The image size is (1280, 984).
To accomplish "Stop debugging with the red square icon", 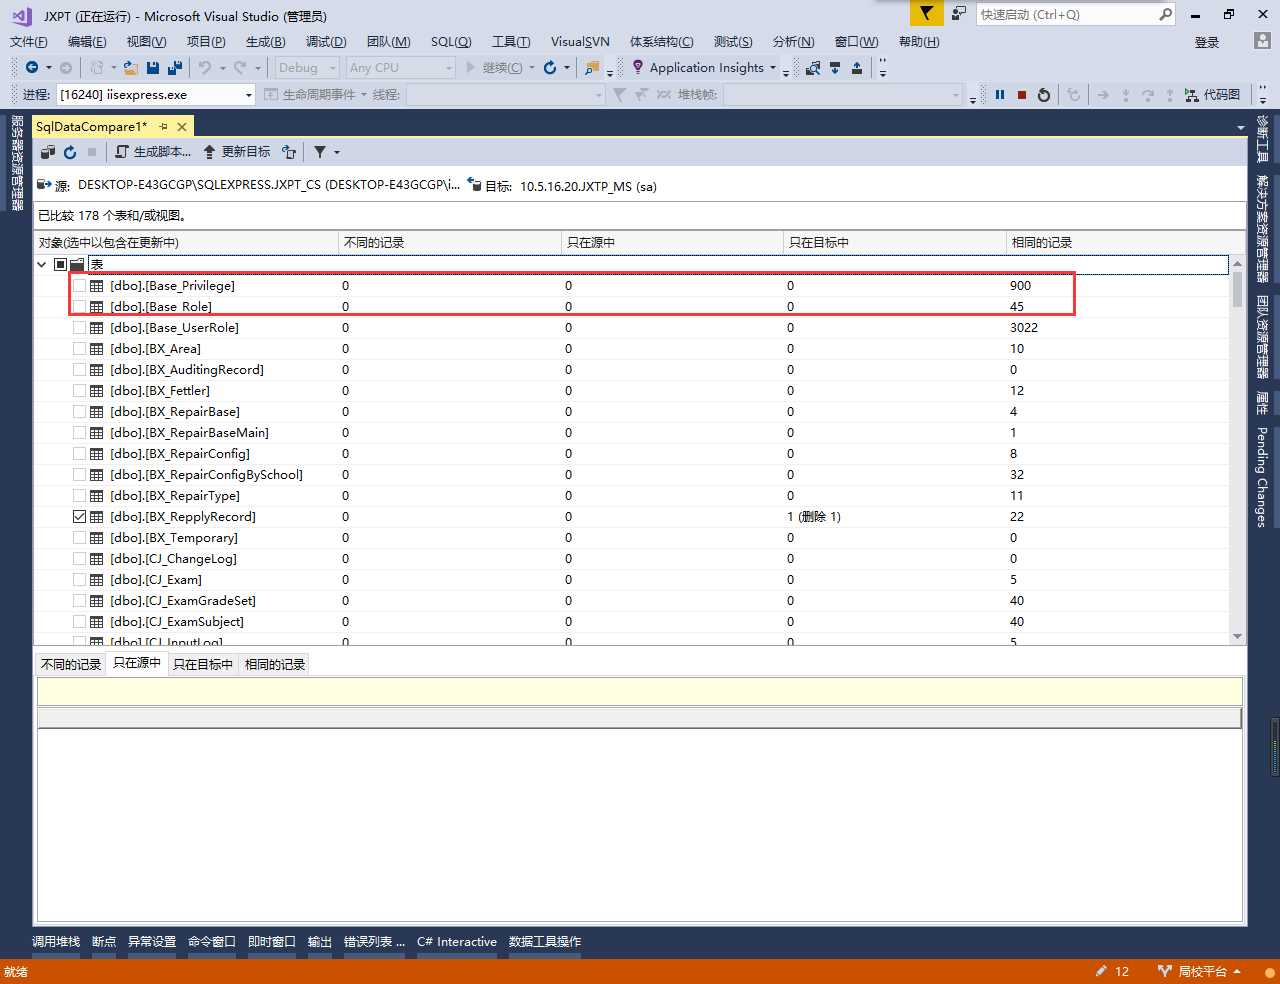I will click(x=1022, y=94).
